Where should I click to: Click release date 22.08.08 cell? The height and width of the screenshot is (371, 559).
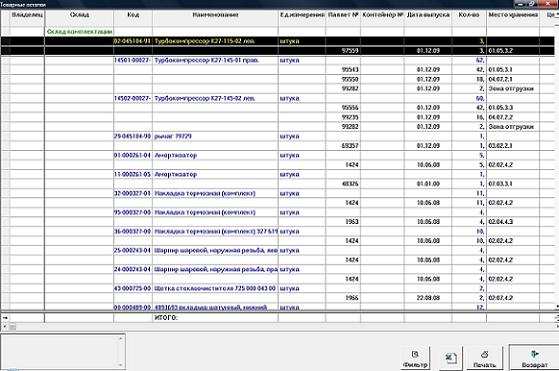pyautogui.click(x=428, y=298)
